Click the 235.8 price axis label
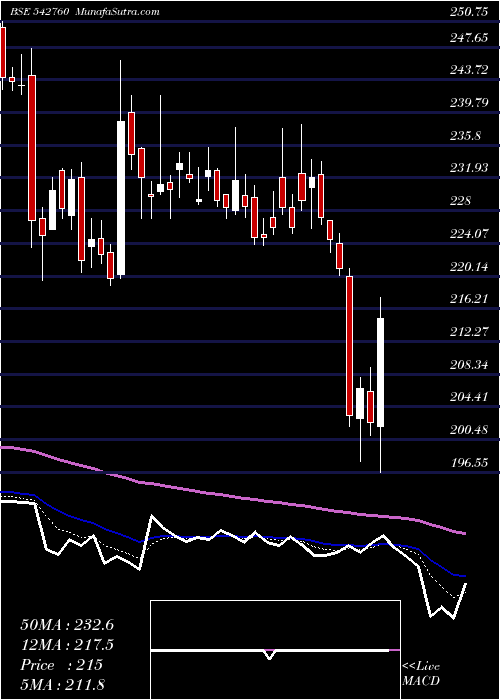This screenshot has width=500, height=700. pos(465,135)
